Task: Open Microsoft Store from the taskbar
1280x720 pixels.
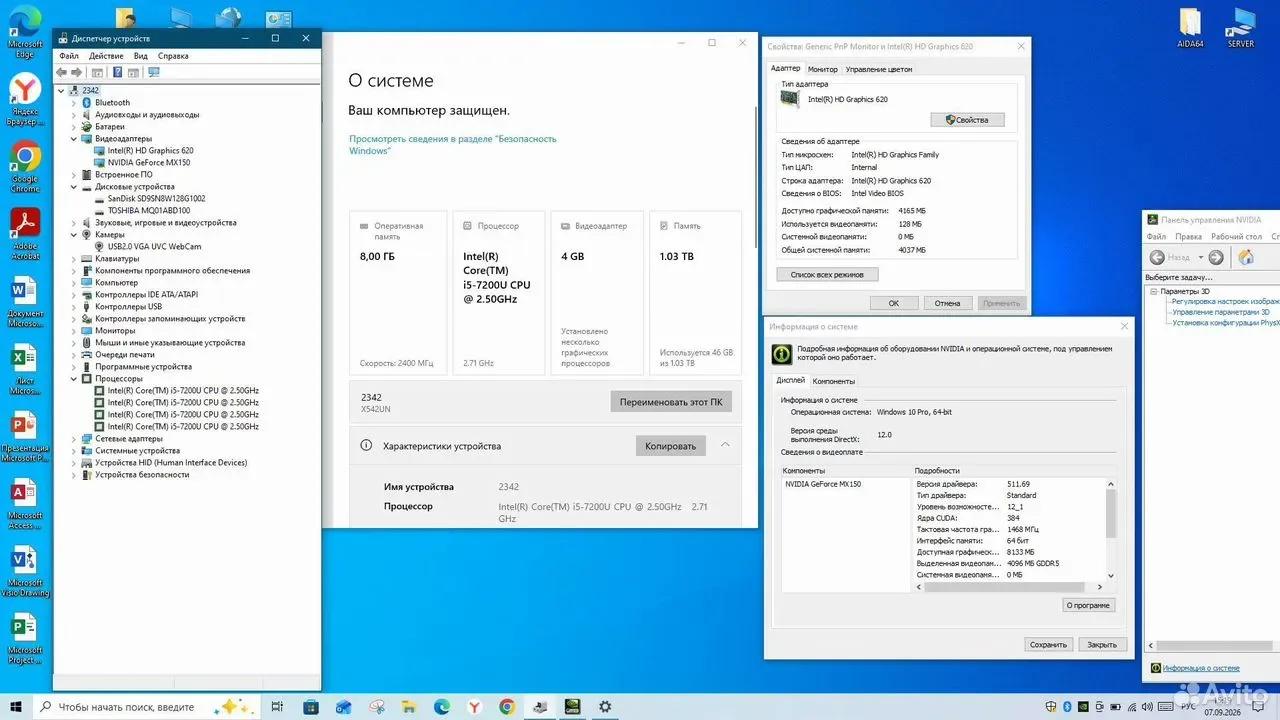Action: tap(310, 706)
